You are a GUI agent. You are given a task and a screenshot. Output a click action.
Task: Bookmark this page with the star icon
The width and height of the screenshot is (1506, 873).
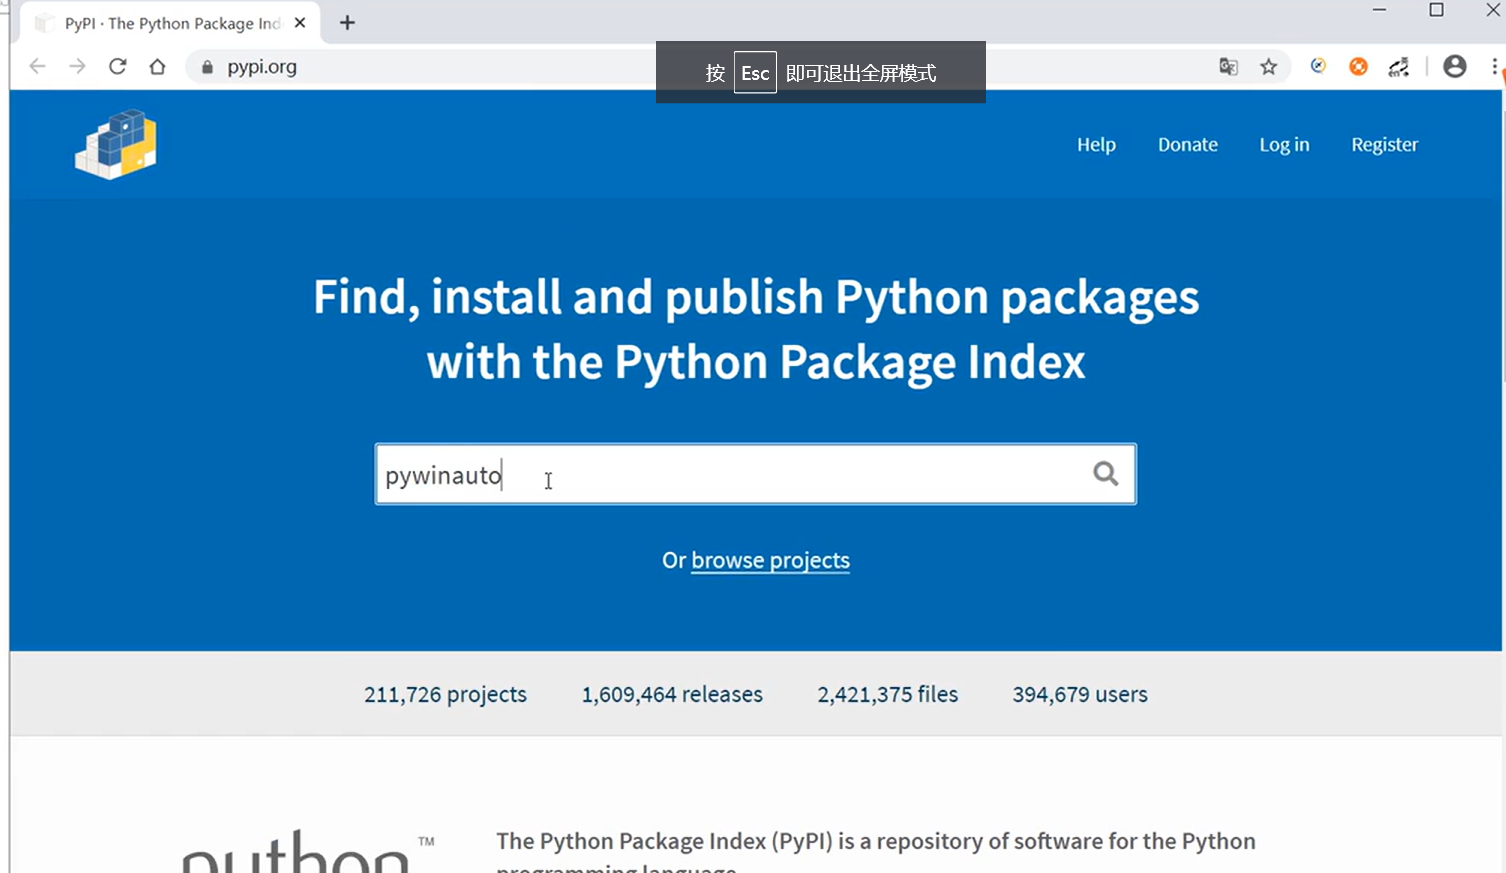tap(1268, 67)
